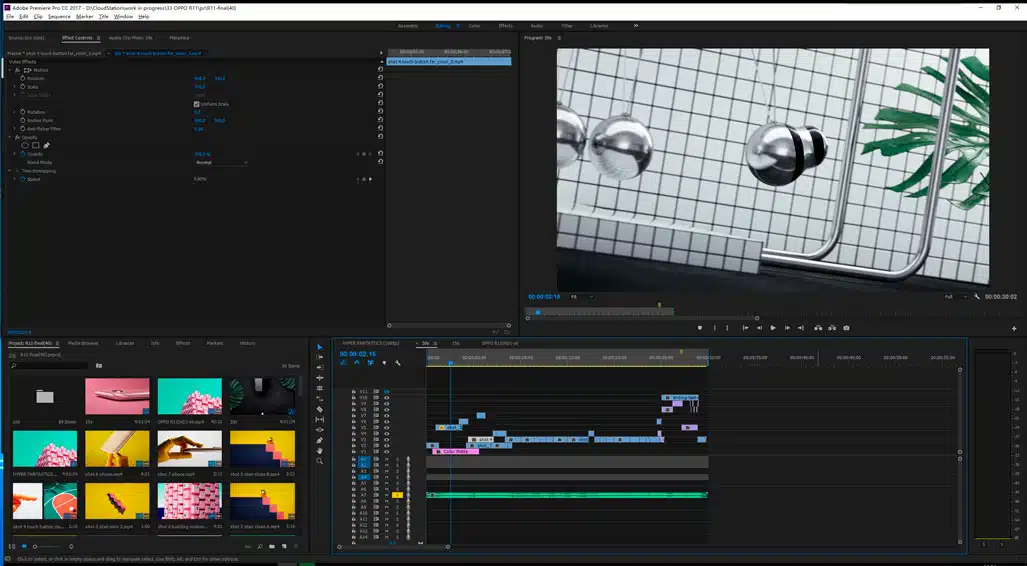Click the Export Frame camera icon
This screenshot has width=1027, height=566.
(846, 328)
